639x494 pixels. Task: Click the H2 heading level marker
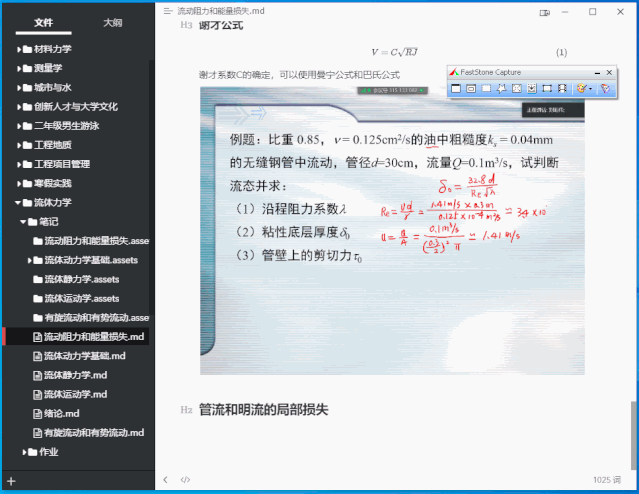(x=186, y=410)
